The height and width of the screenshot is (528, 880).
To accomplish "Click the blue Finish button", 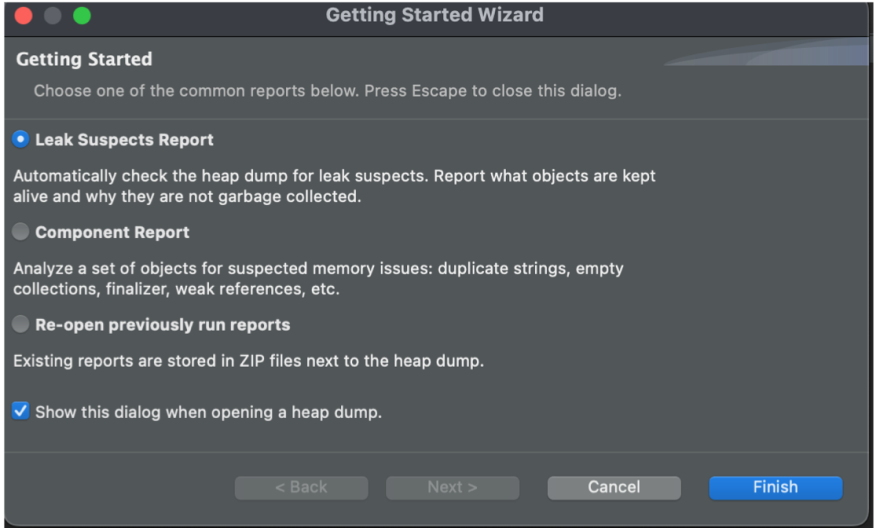I will 775,487.
